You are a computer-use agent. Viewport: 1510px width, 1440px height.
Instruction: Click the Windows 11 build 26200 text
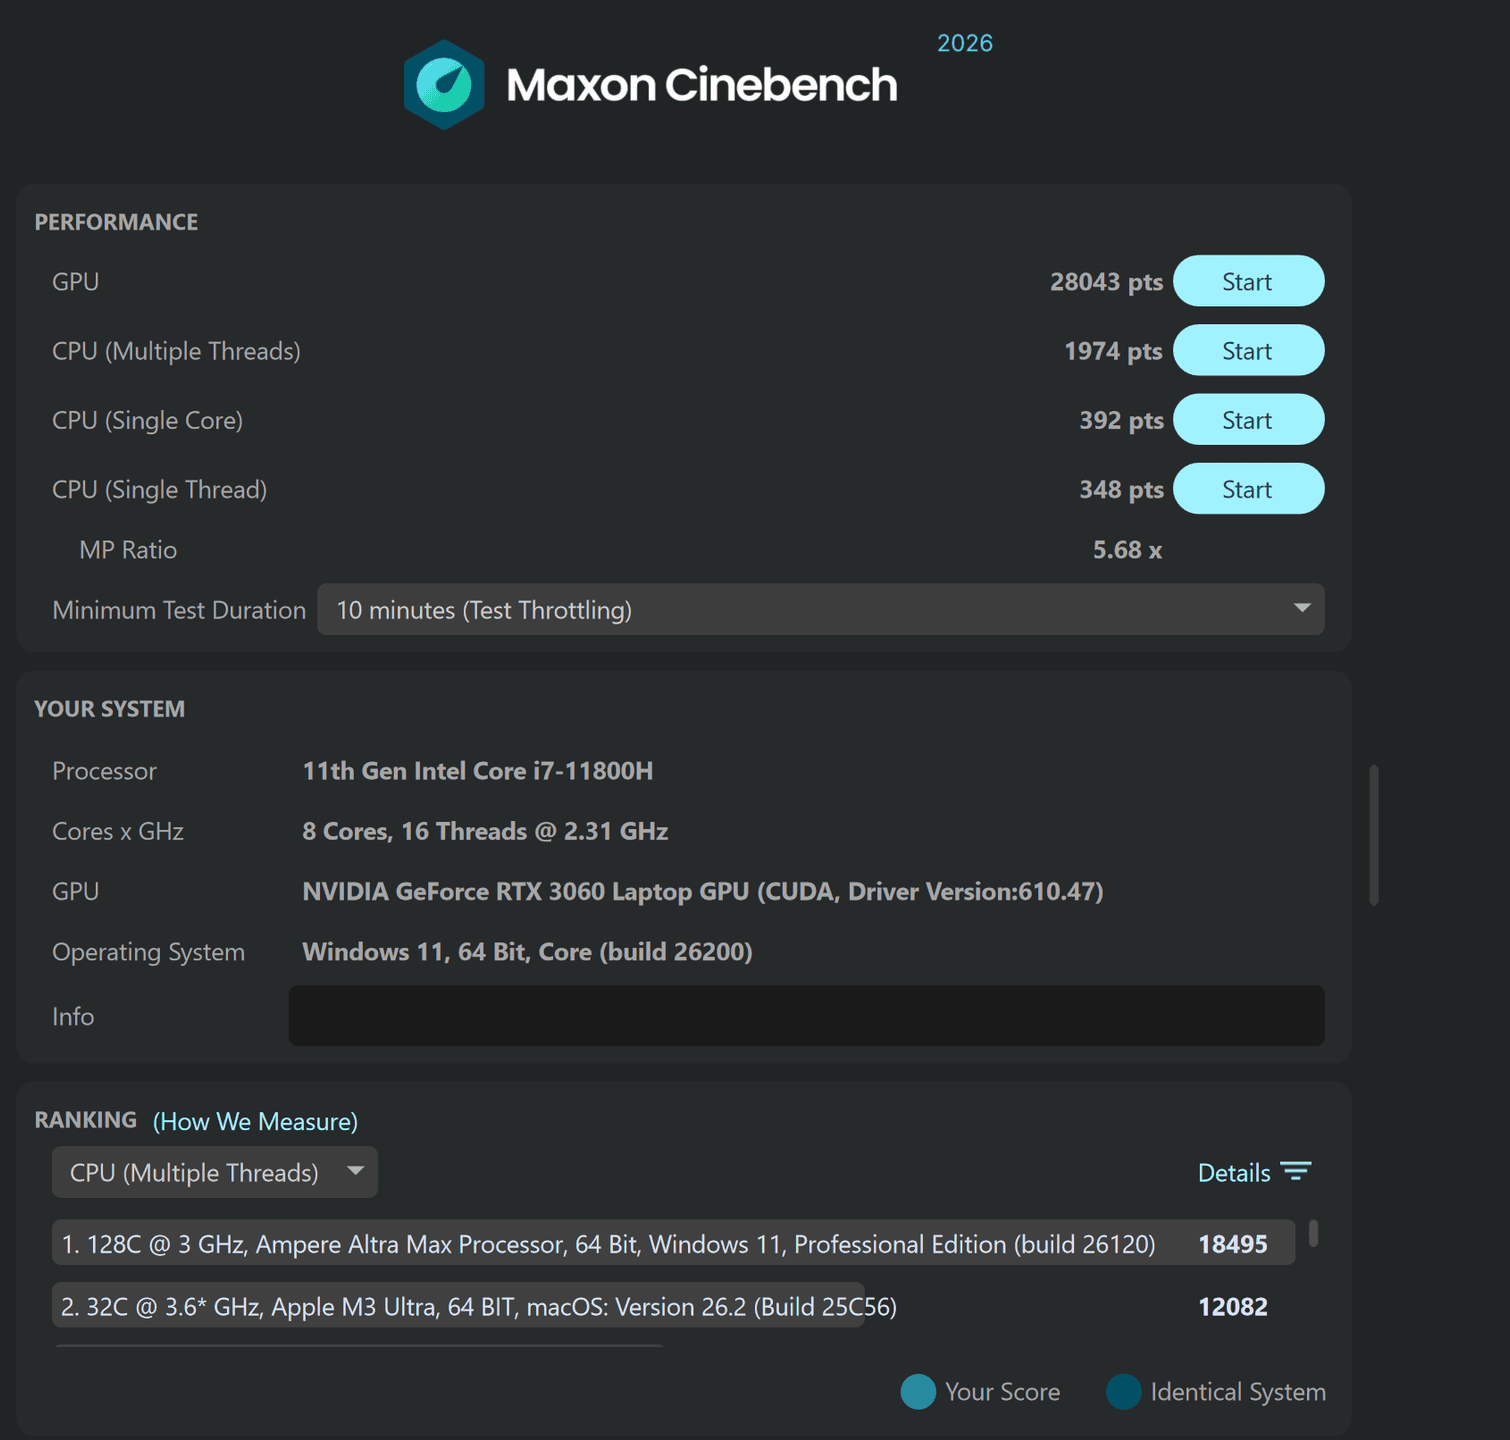coord(527,951)
